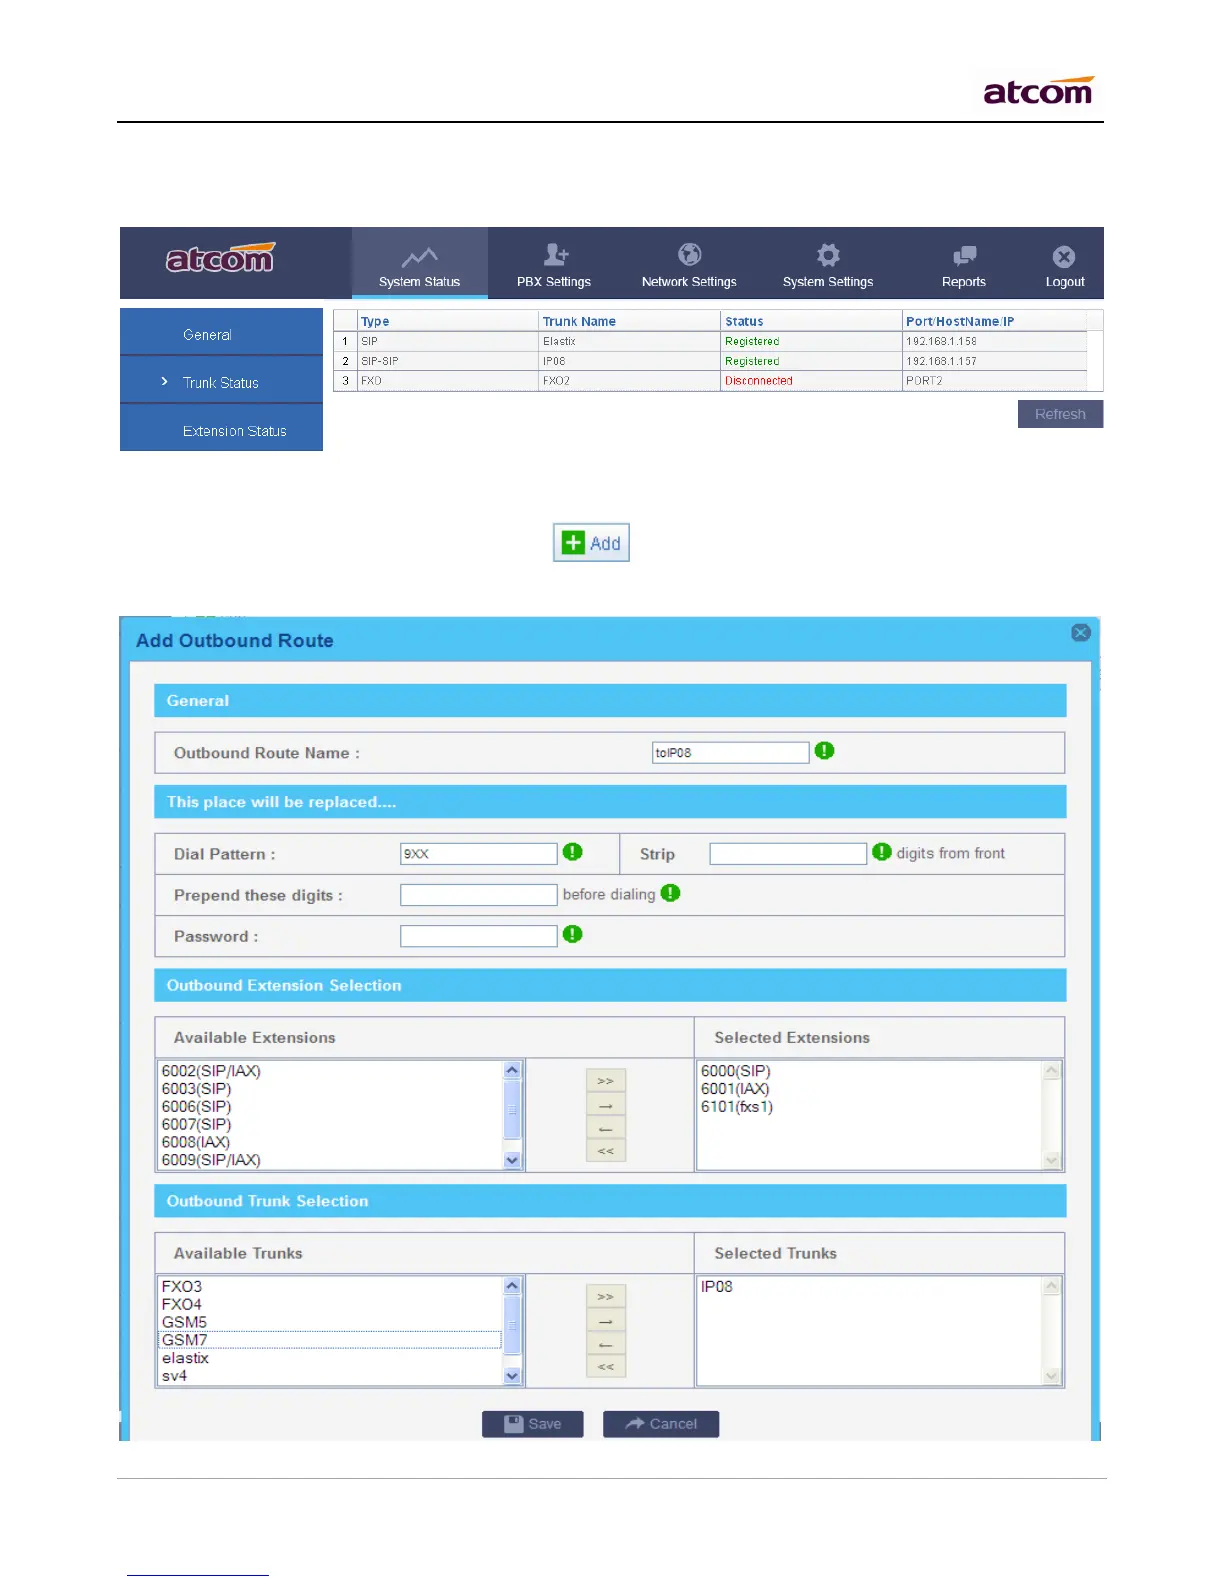
Task: Click the Outbound Route Name input field
Action: click(x=730, y=752)
